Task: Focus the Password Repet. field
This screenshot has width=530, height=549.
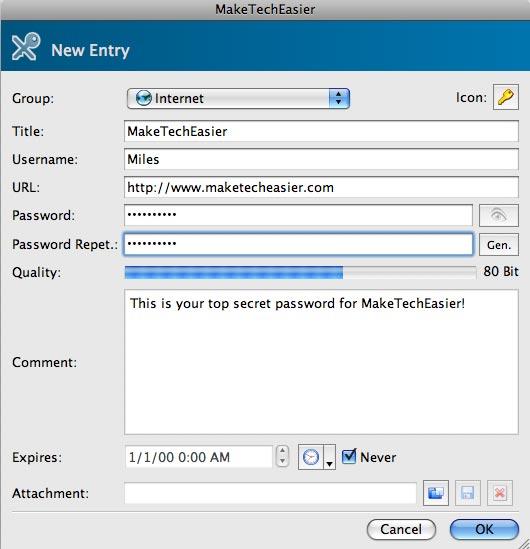Action: click(x=298, y=244)
